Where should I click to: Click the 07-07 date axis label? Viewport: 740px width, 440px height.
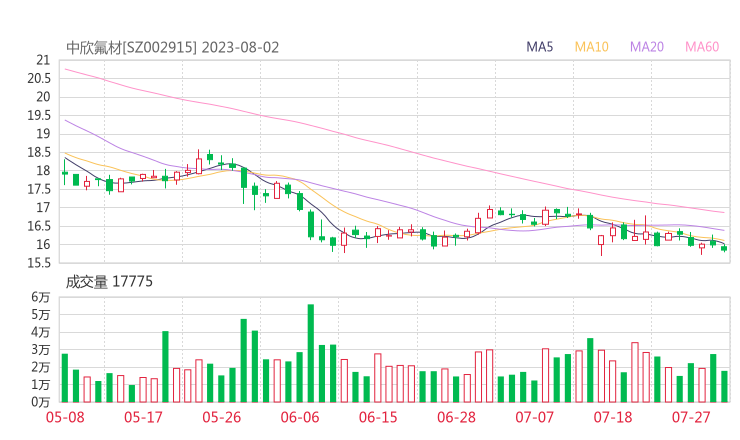coord(534,417)
